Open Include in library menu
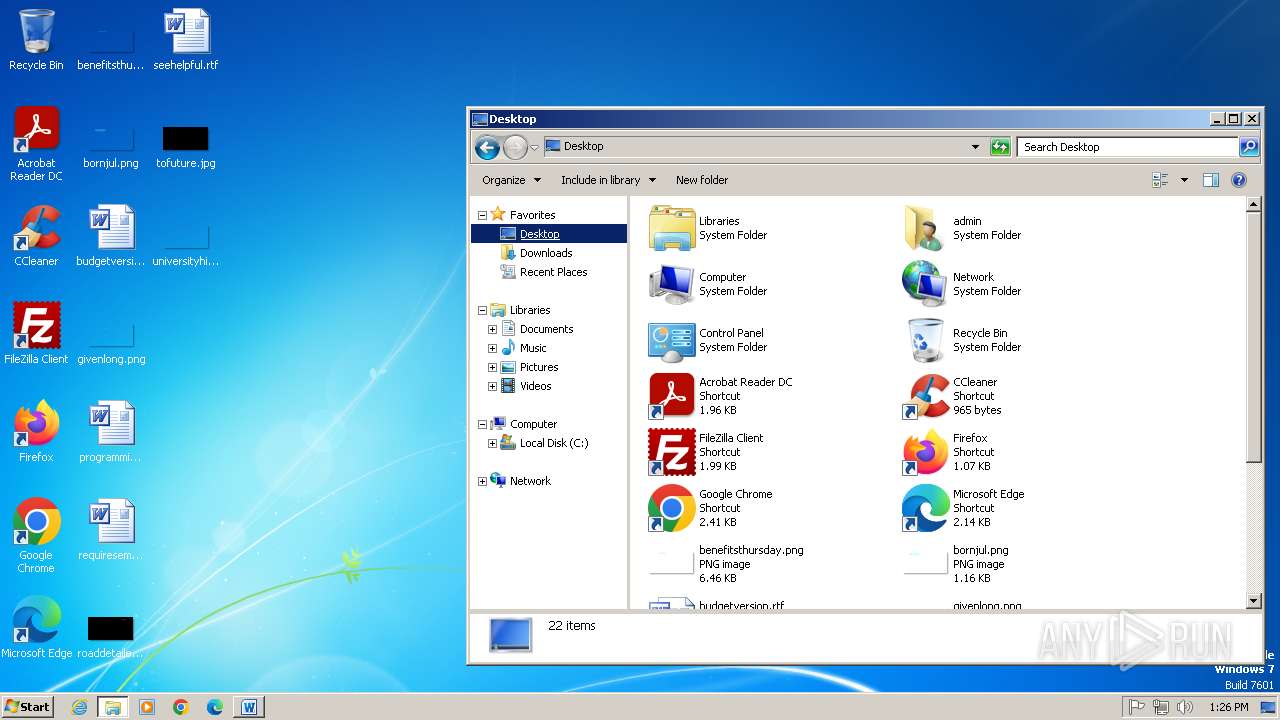 (608, 180)
